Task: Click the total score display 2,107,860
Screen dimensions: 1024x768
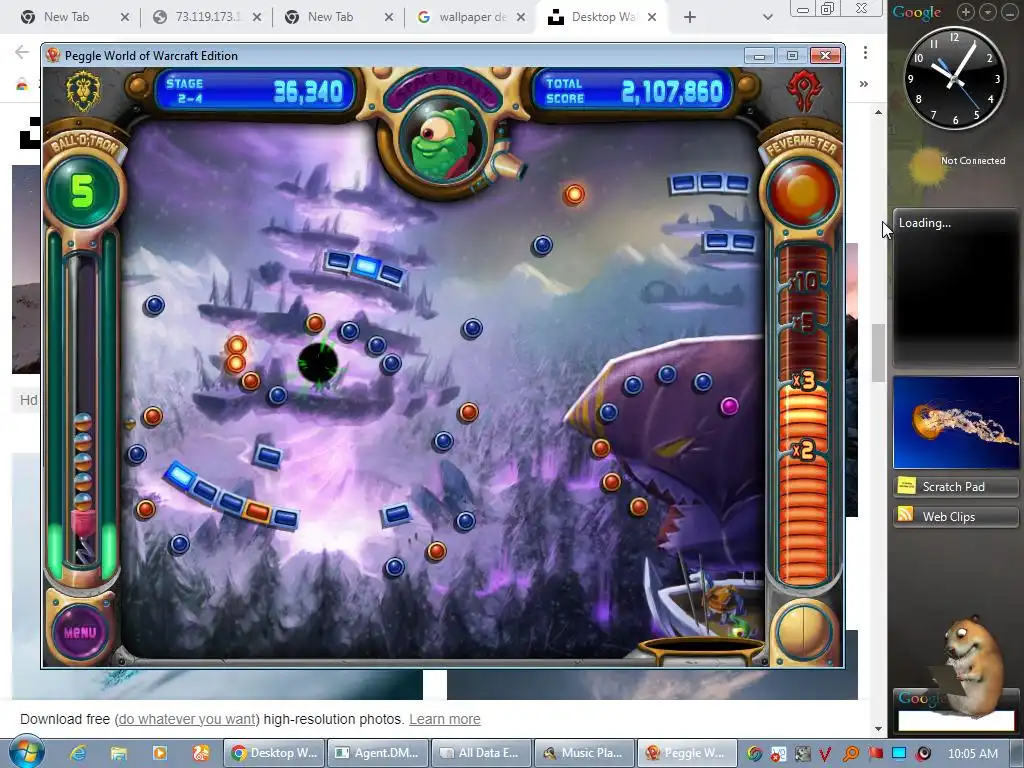Action: pyautogui.click(x=633, y=91)
